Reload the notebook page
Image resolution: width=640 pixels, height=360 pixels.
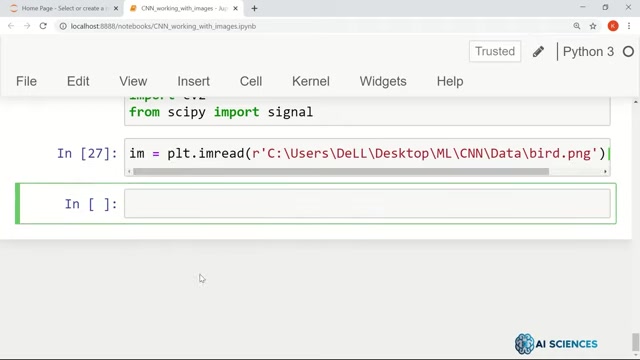[43, 26]
